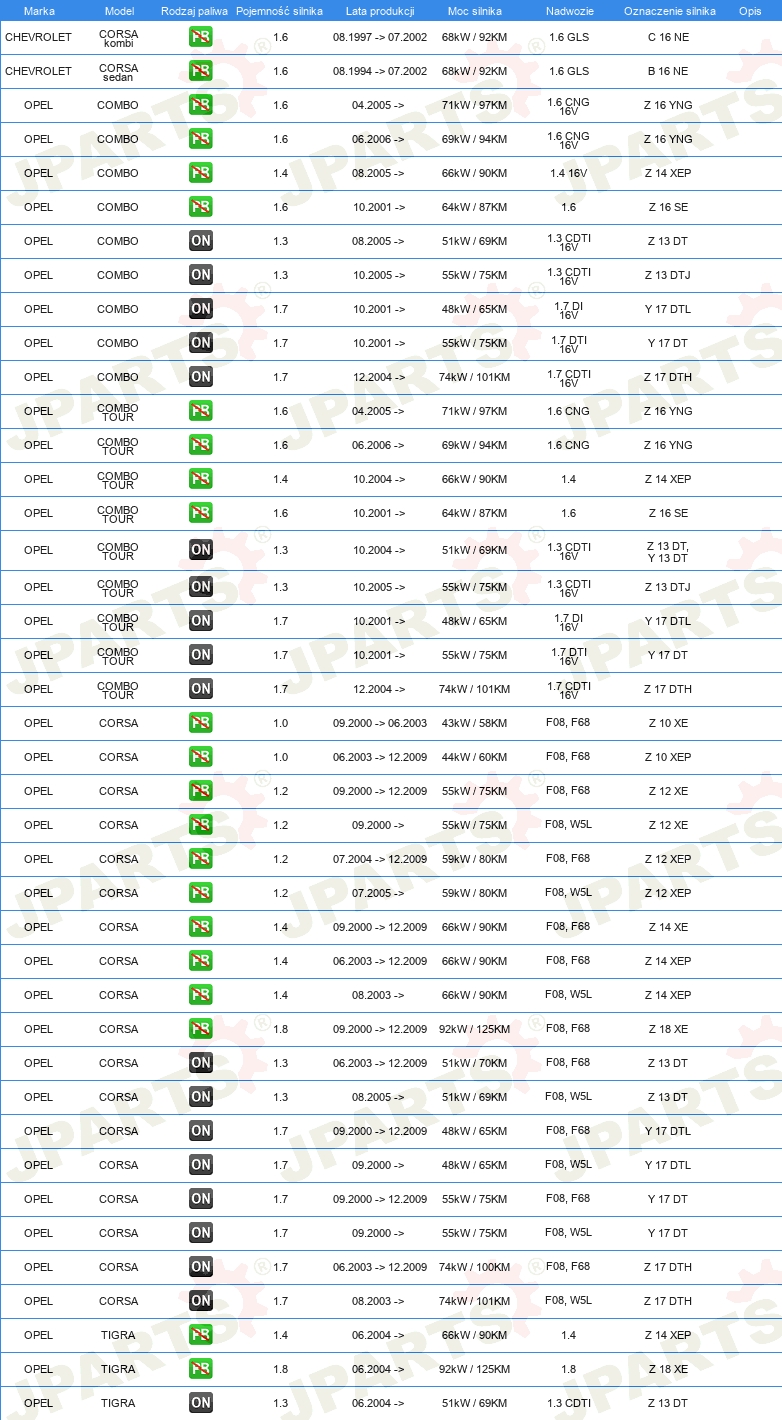The height and width of the screenshot is (1420, 782).
Task: Select the 09.2000 -> 06.2003 date cell
Action: click(380, 723)
